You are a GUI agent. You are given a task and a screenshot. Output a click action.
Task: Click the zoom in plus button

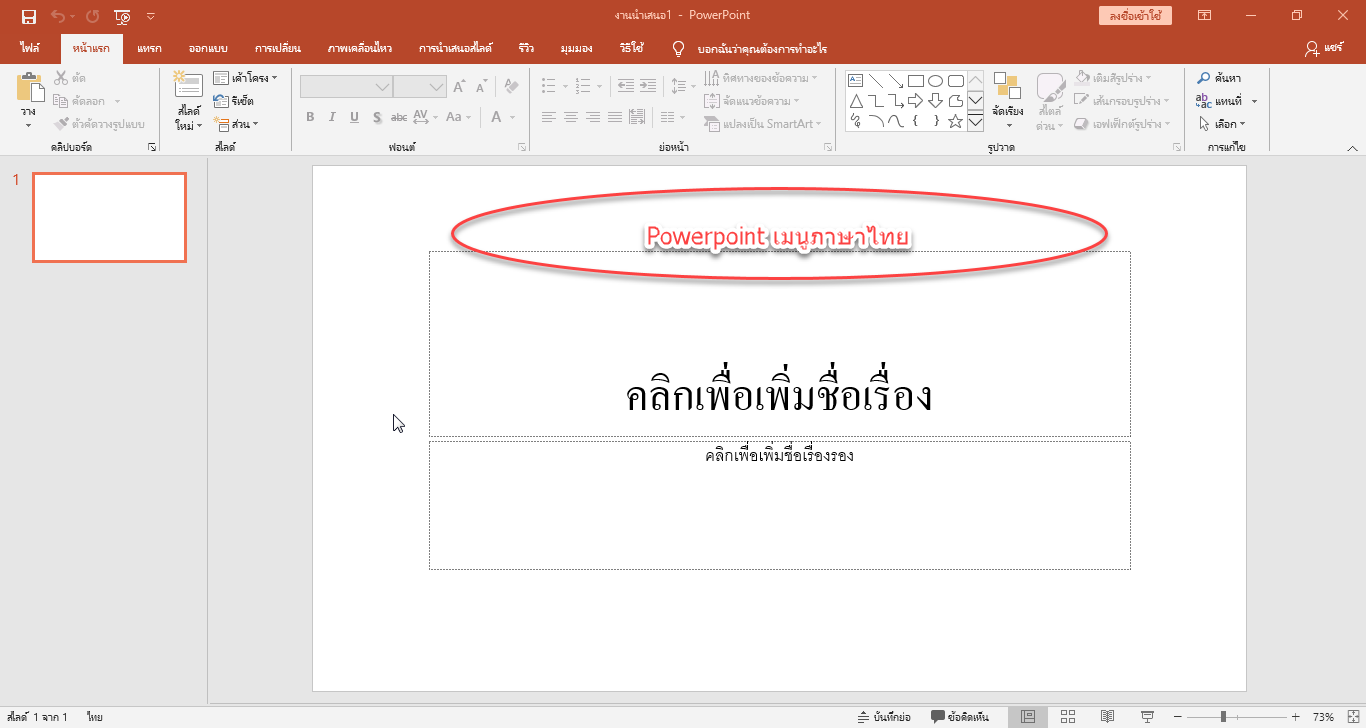[x=1295, y=717]
